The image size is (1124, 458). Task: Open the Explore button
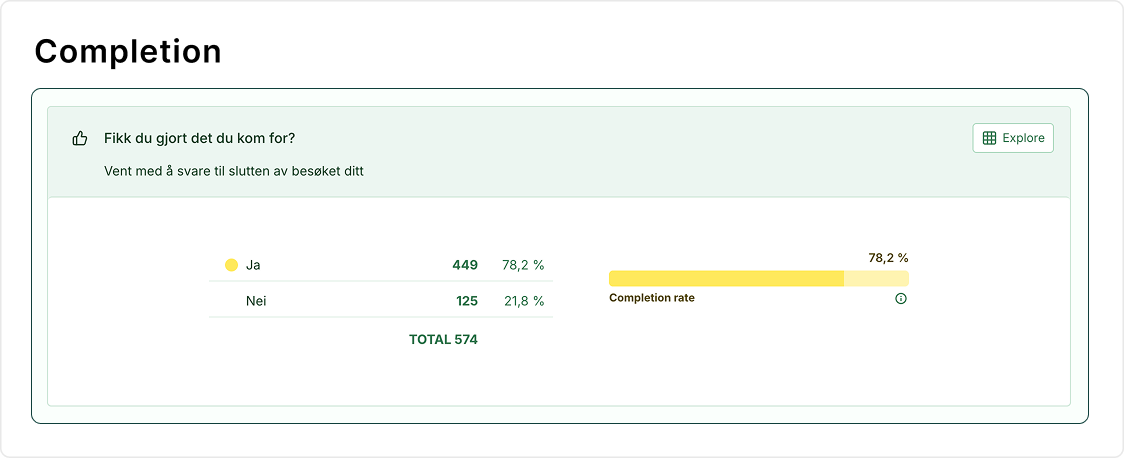(1013, 138)
